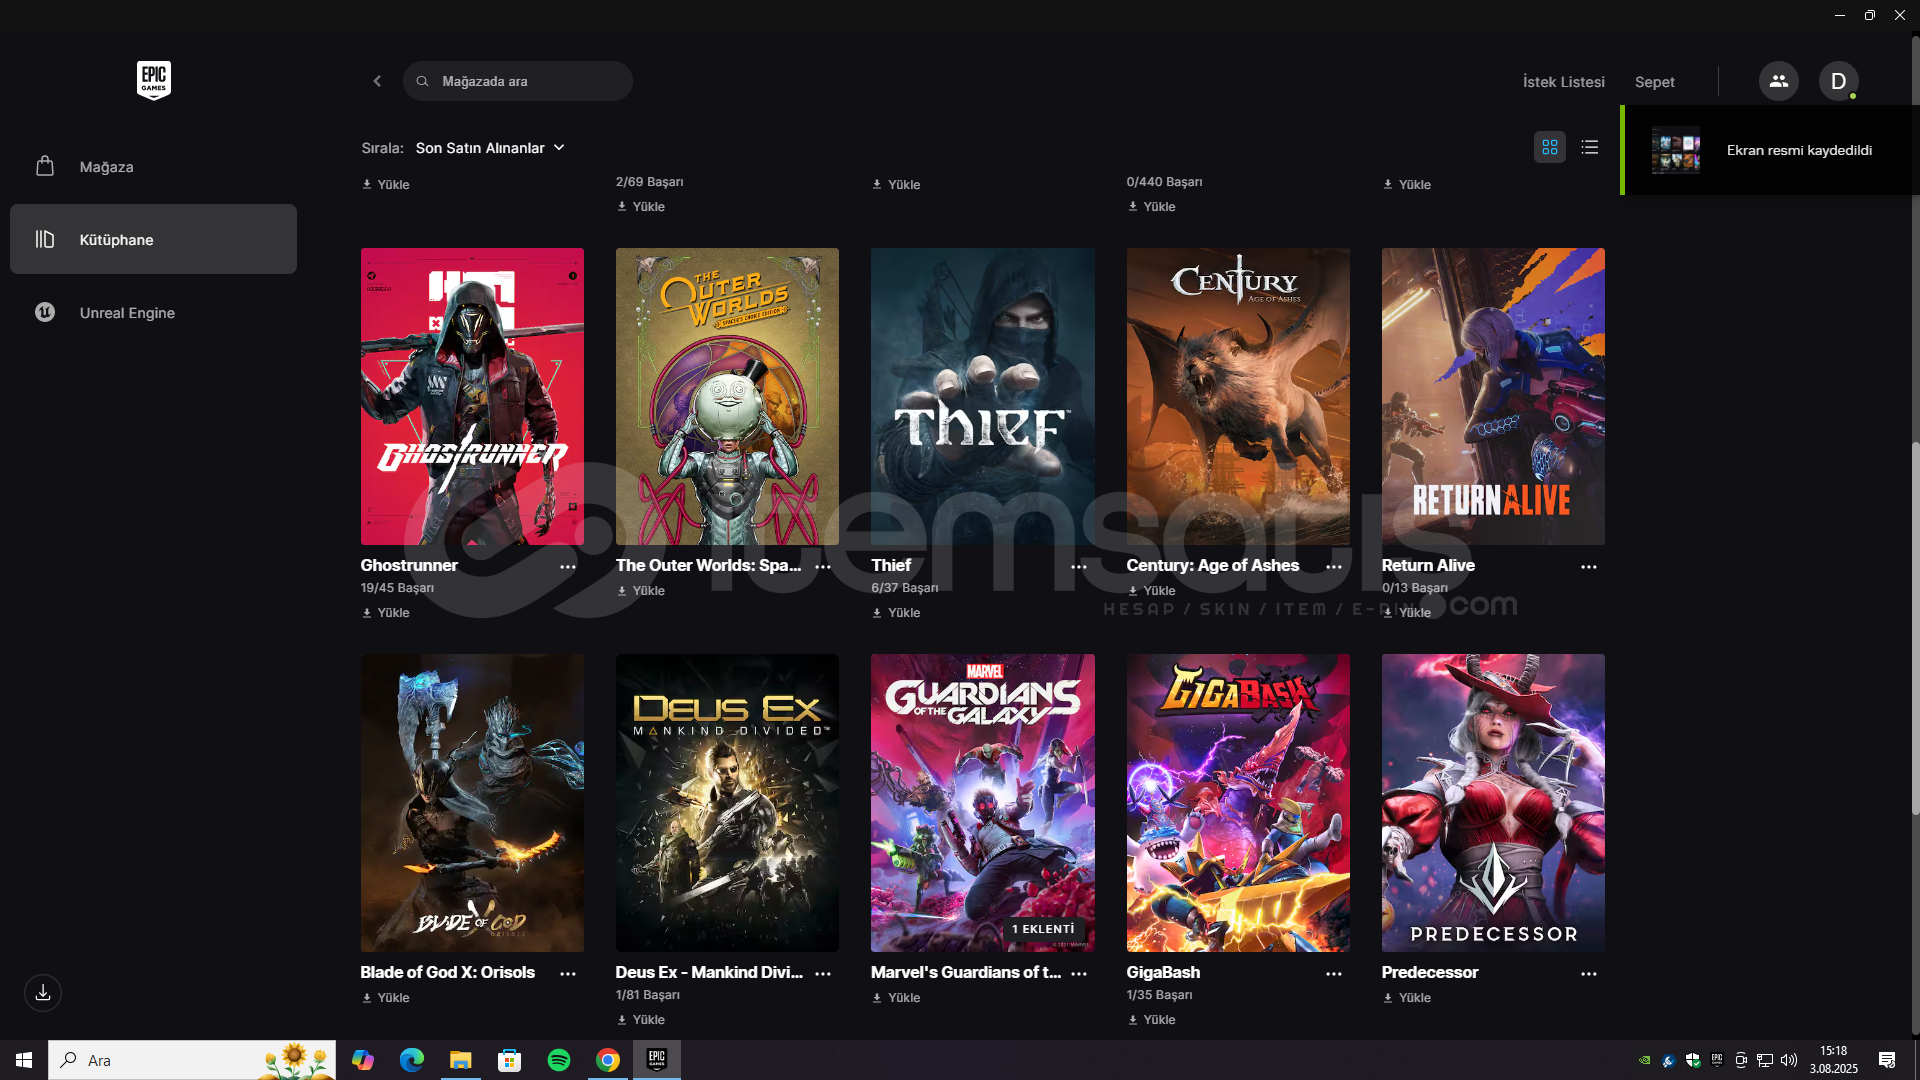Image resolution: width=1920 pixels, height=1080 pixels.
Task: Click the 6/37 Başarı text under Thief
Action: tap(904, 588)
